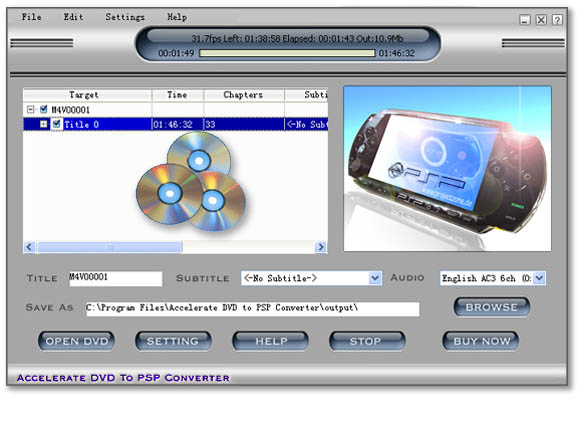Expand the Title 0 tree node
This screenshot has width=578, height=434.
coord(44,124)
